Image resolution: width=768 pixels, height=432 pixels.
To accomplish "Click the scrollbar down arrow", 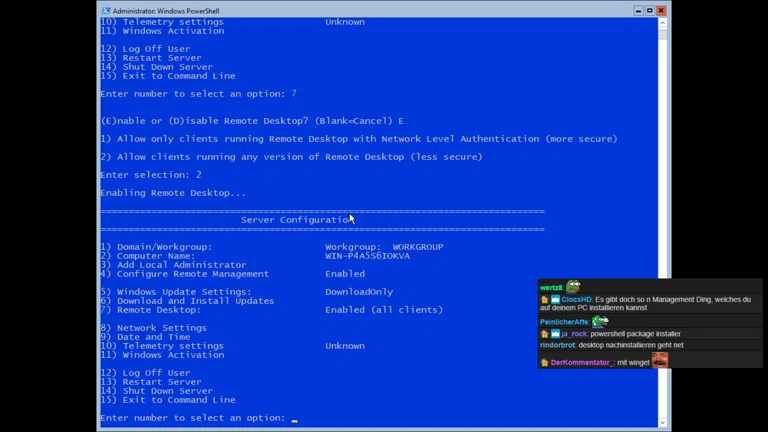I will (662, 422).
